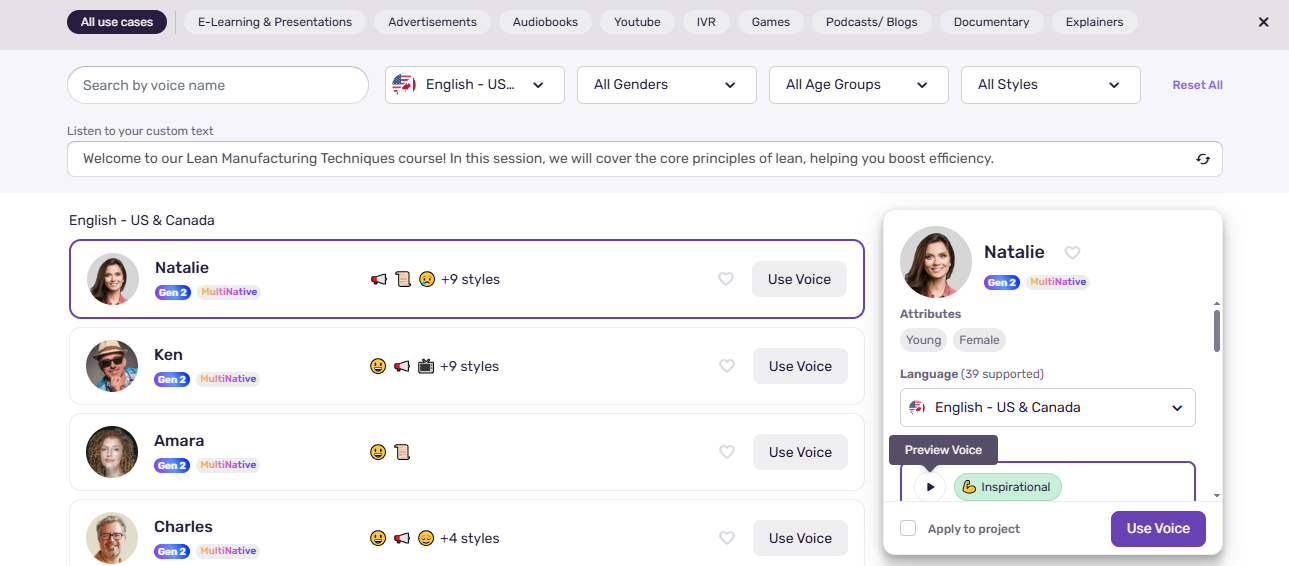Click the heart icon in Ken's row
The width and height of the screenshot is (1289, 566).
pyautogui.click(x=727, y=366)
